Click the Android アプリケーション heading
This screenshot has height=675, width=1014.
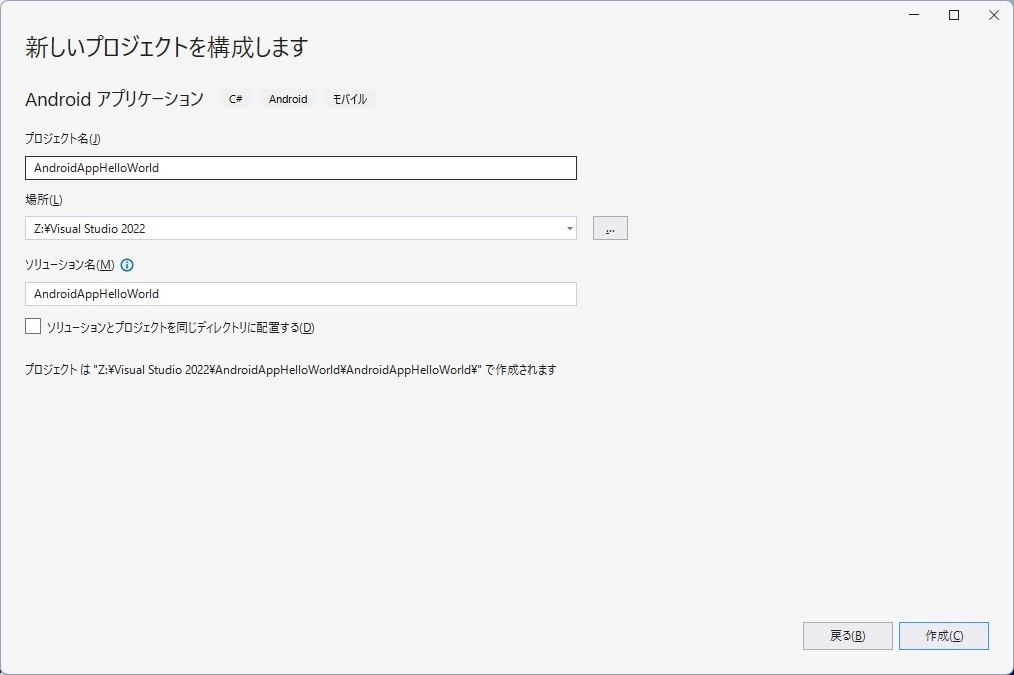pyautogui.click(x=113, y=98)
